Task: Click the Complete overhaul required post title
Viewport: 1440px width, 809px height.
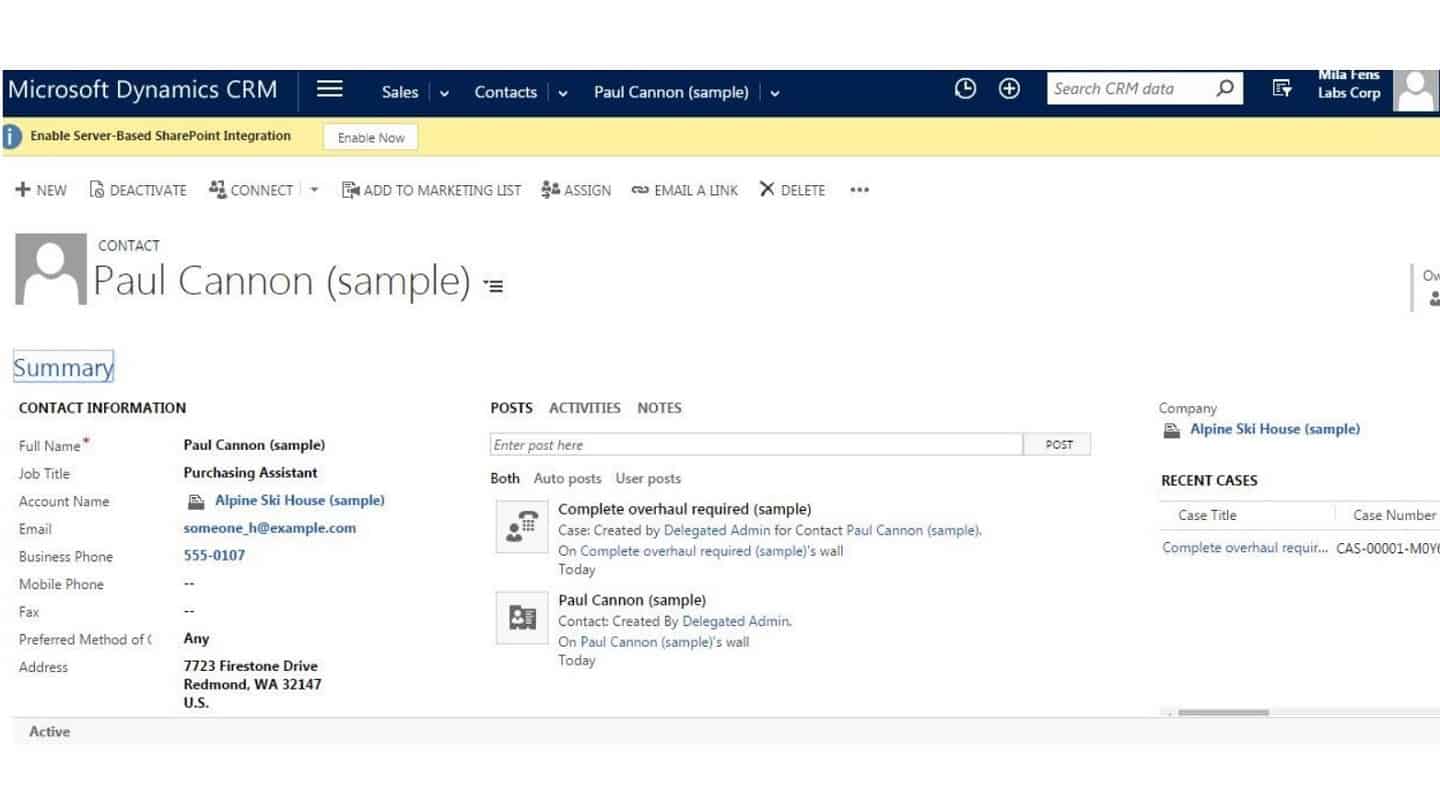Action: coord(685,509)
